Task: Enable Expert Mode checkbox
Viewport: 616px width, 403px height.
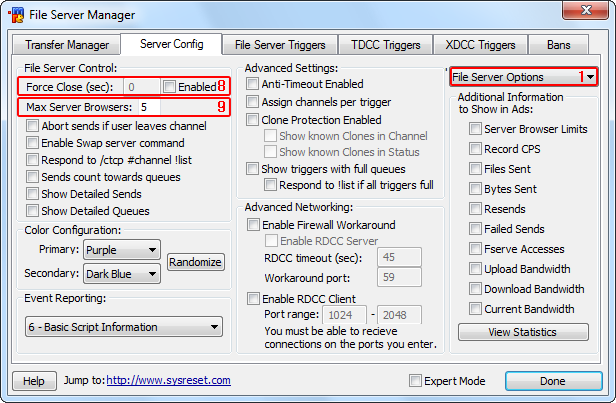Action: (415, 381)
